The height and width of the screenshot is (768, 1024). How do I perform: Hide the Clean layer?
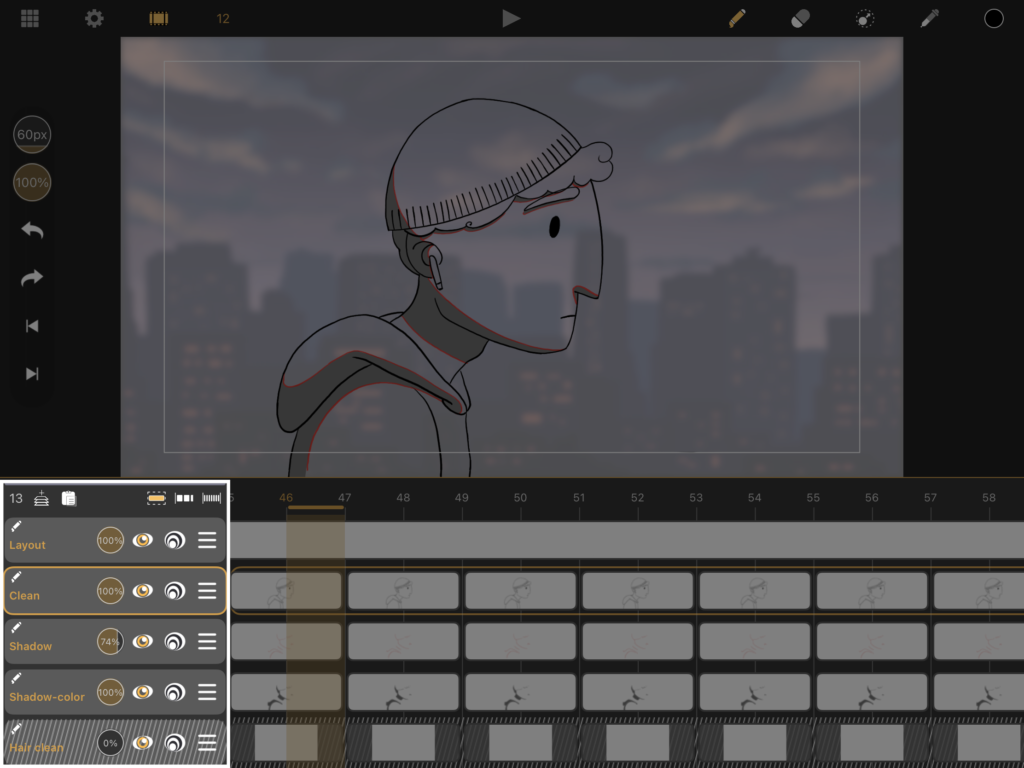142,591
